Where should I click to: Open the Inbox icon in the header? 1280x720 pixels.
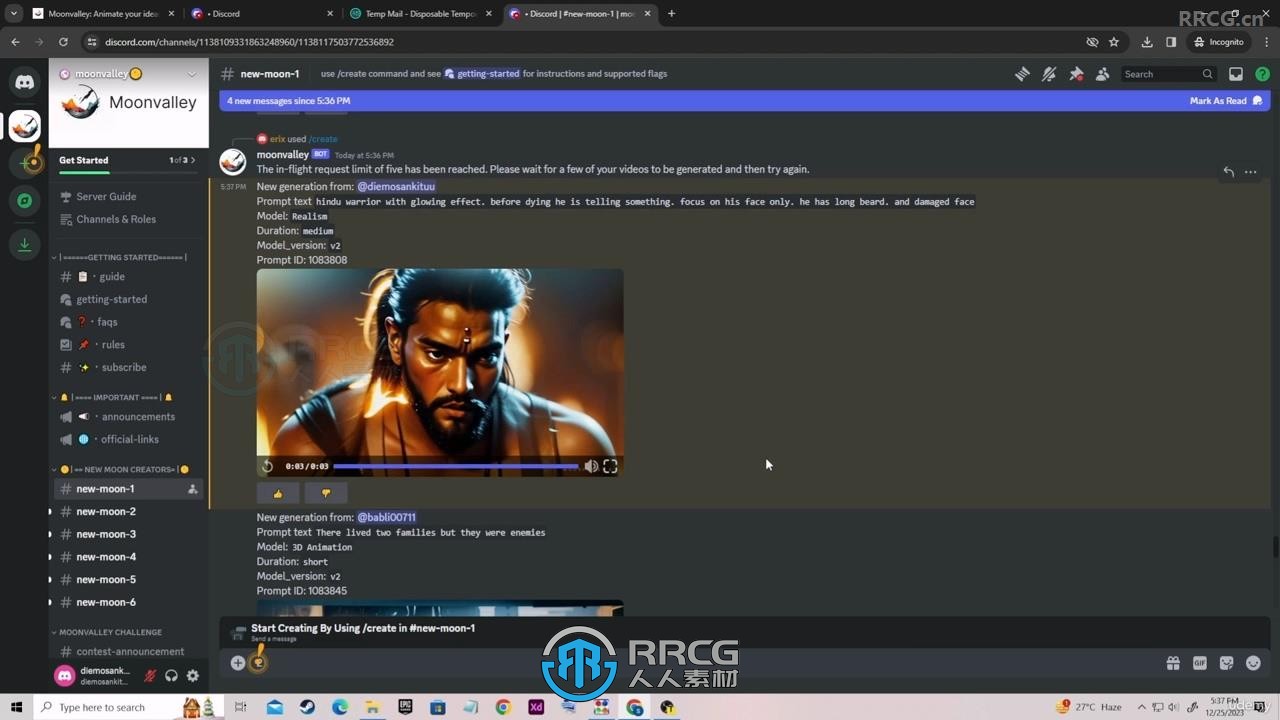pos(1236,74)
